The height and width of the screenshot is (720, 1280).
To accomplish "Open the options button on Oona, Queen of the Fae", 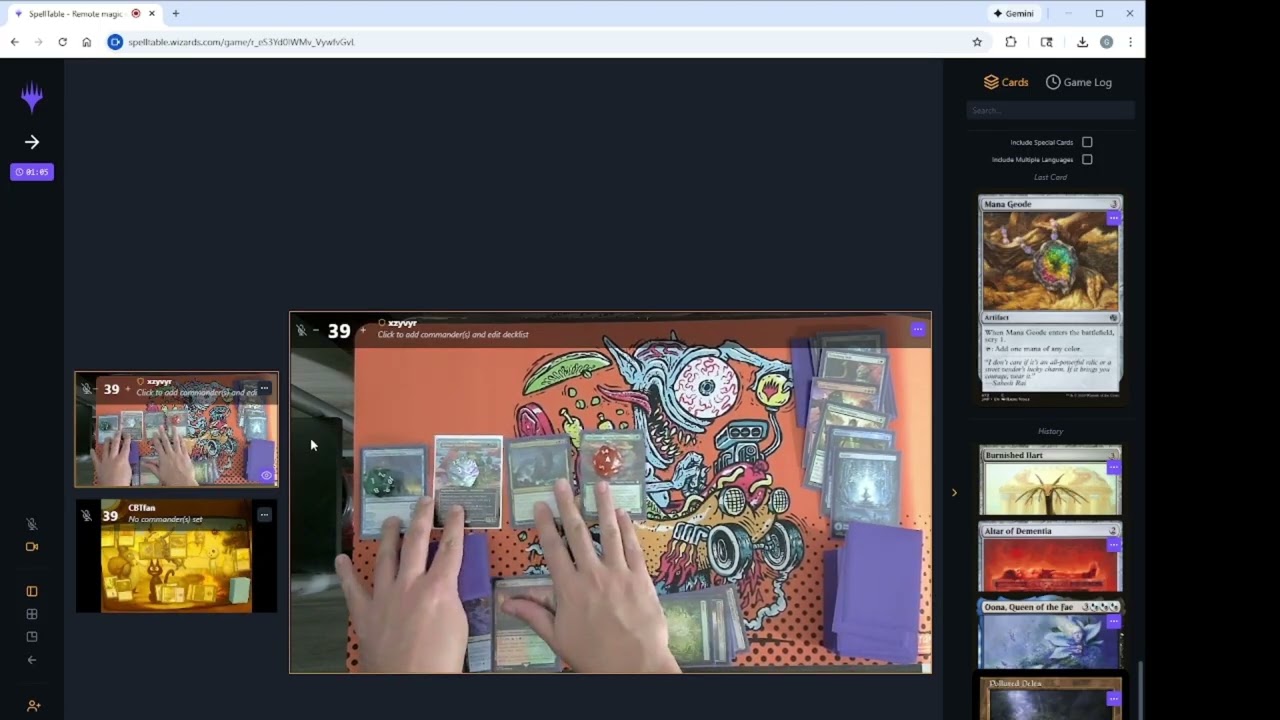I will click(1113, 621).
